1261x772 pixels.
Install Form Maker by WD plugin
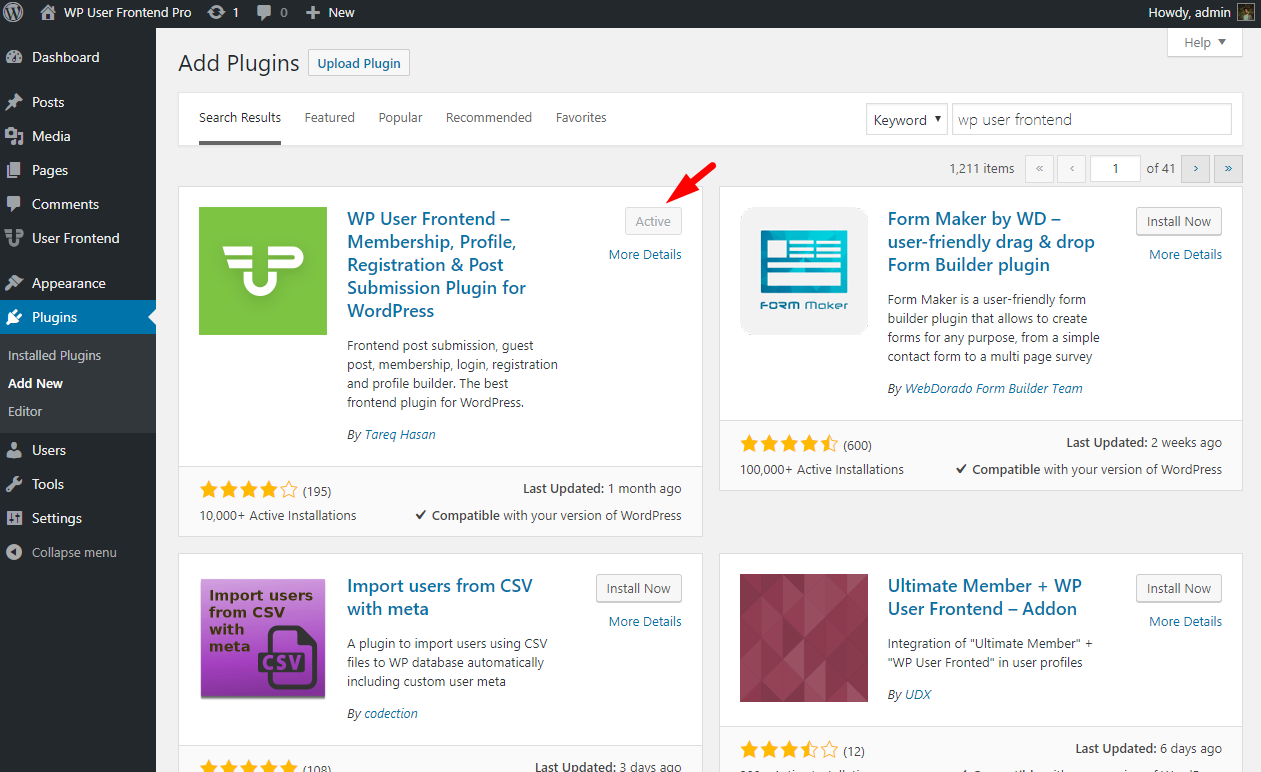pos(1178,221)
